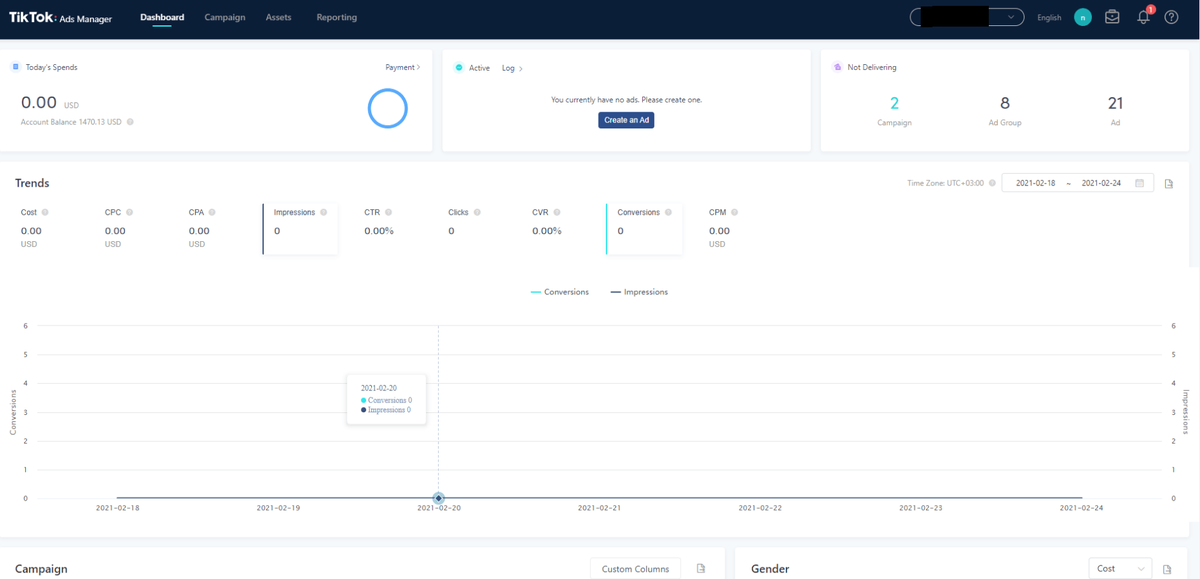Select the Impressions metric card

click(300, 229)
